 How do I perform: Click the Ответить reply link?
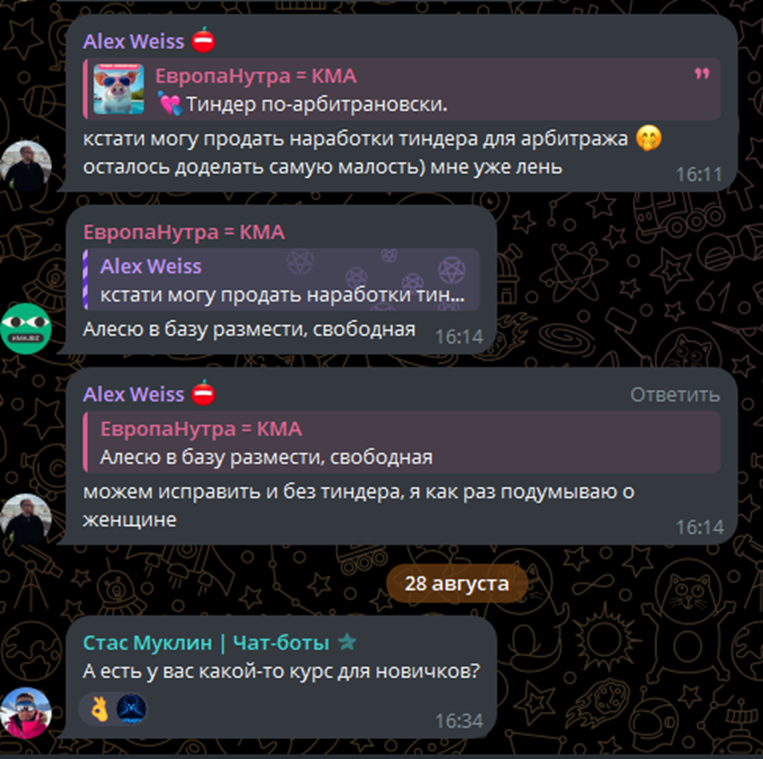click(x=675, y=395)
